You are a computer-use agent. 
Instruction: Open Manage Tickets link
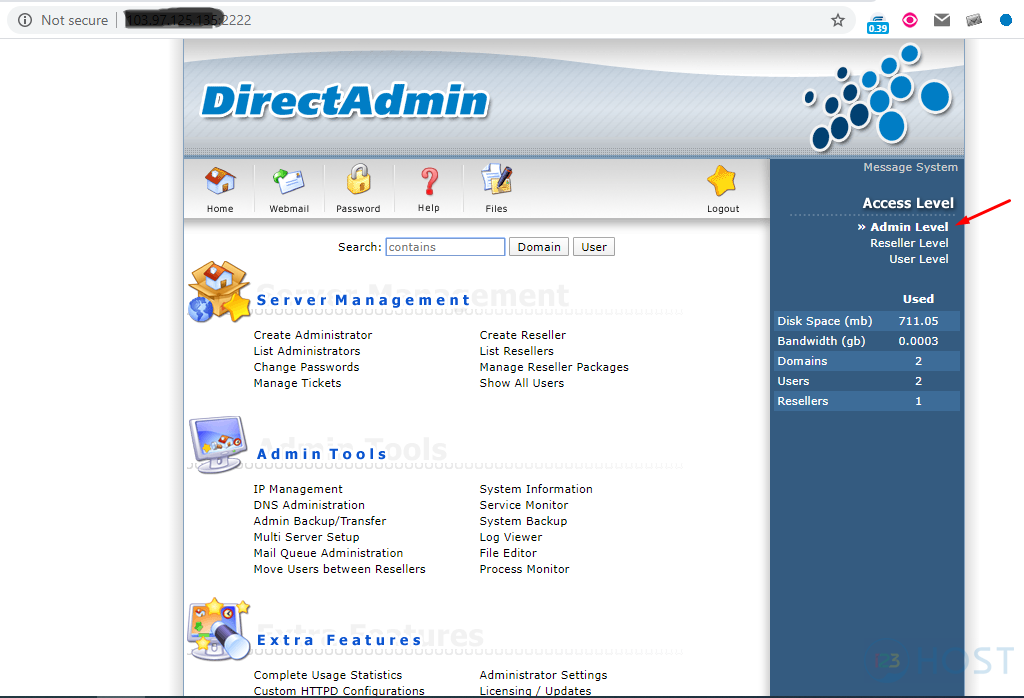pyautogui.click(x=297, y=383)
